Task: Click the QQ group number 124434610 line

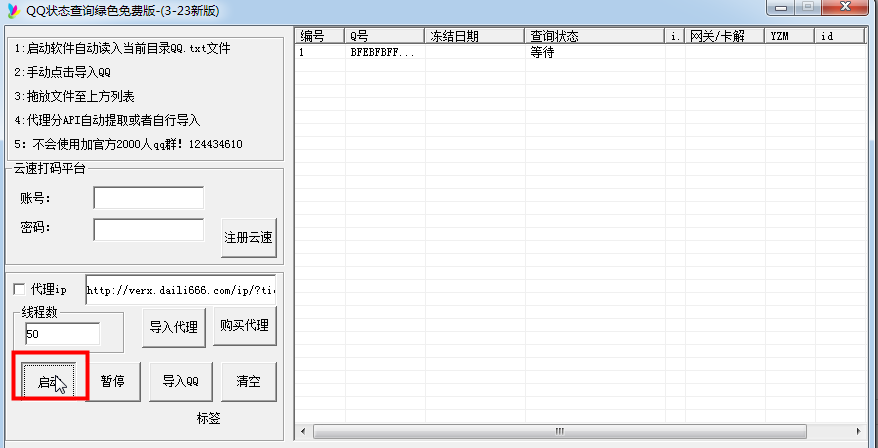Action: [129, 144]
